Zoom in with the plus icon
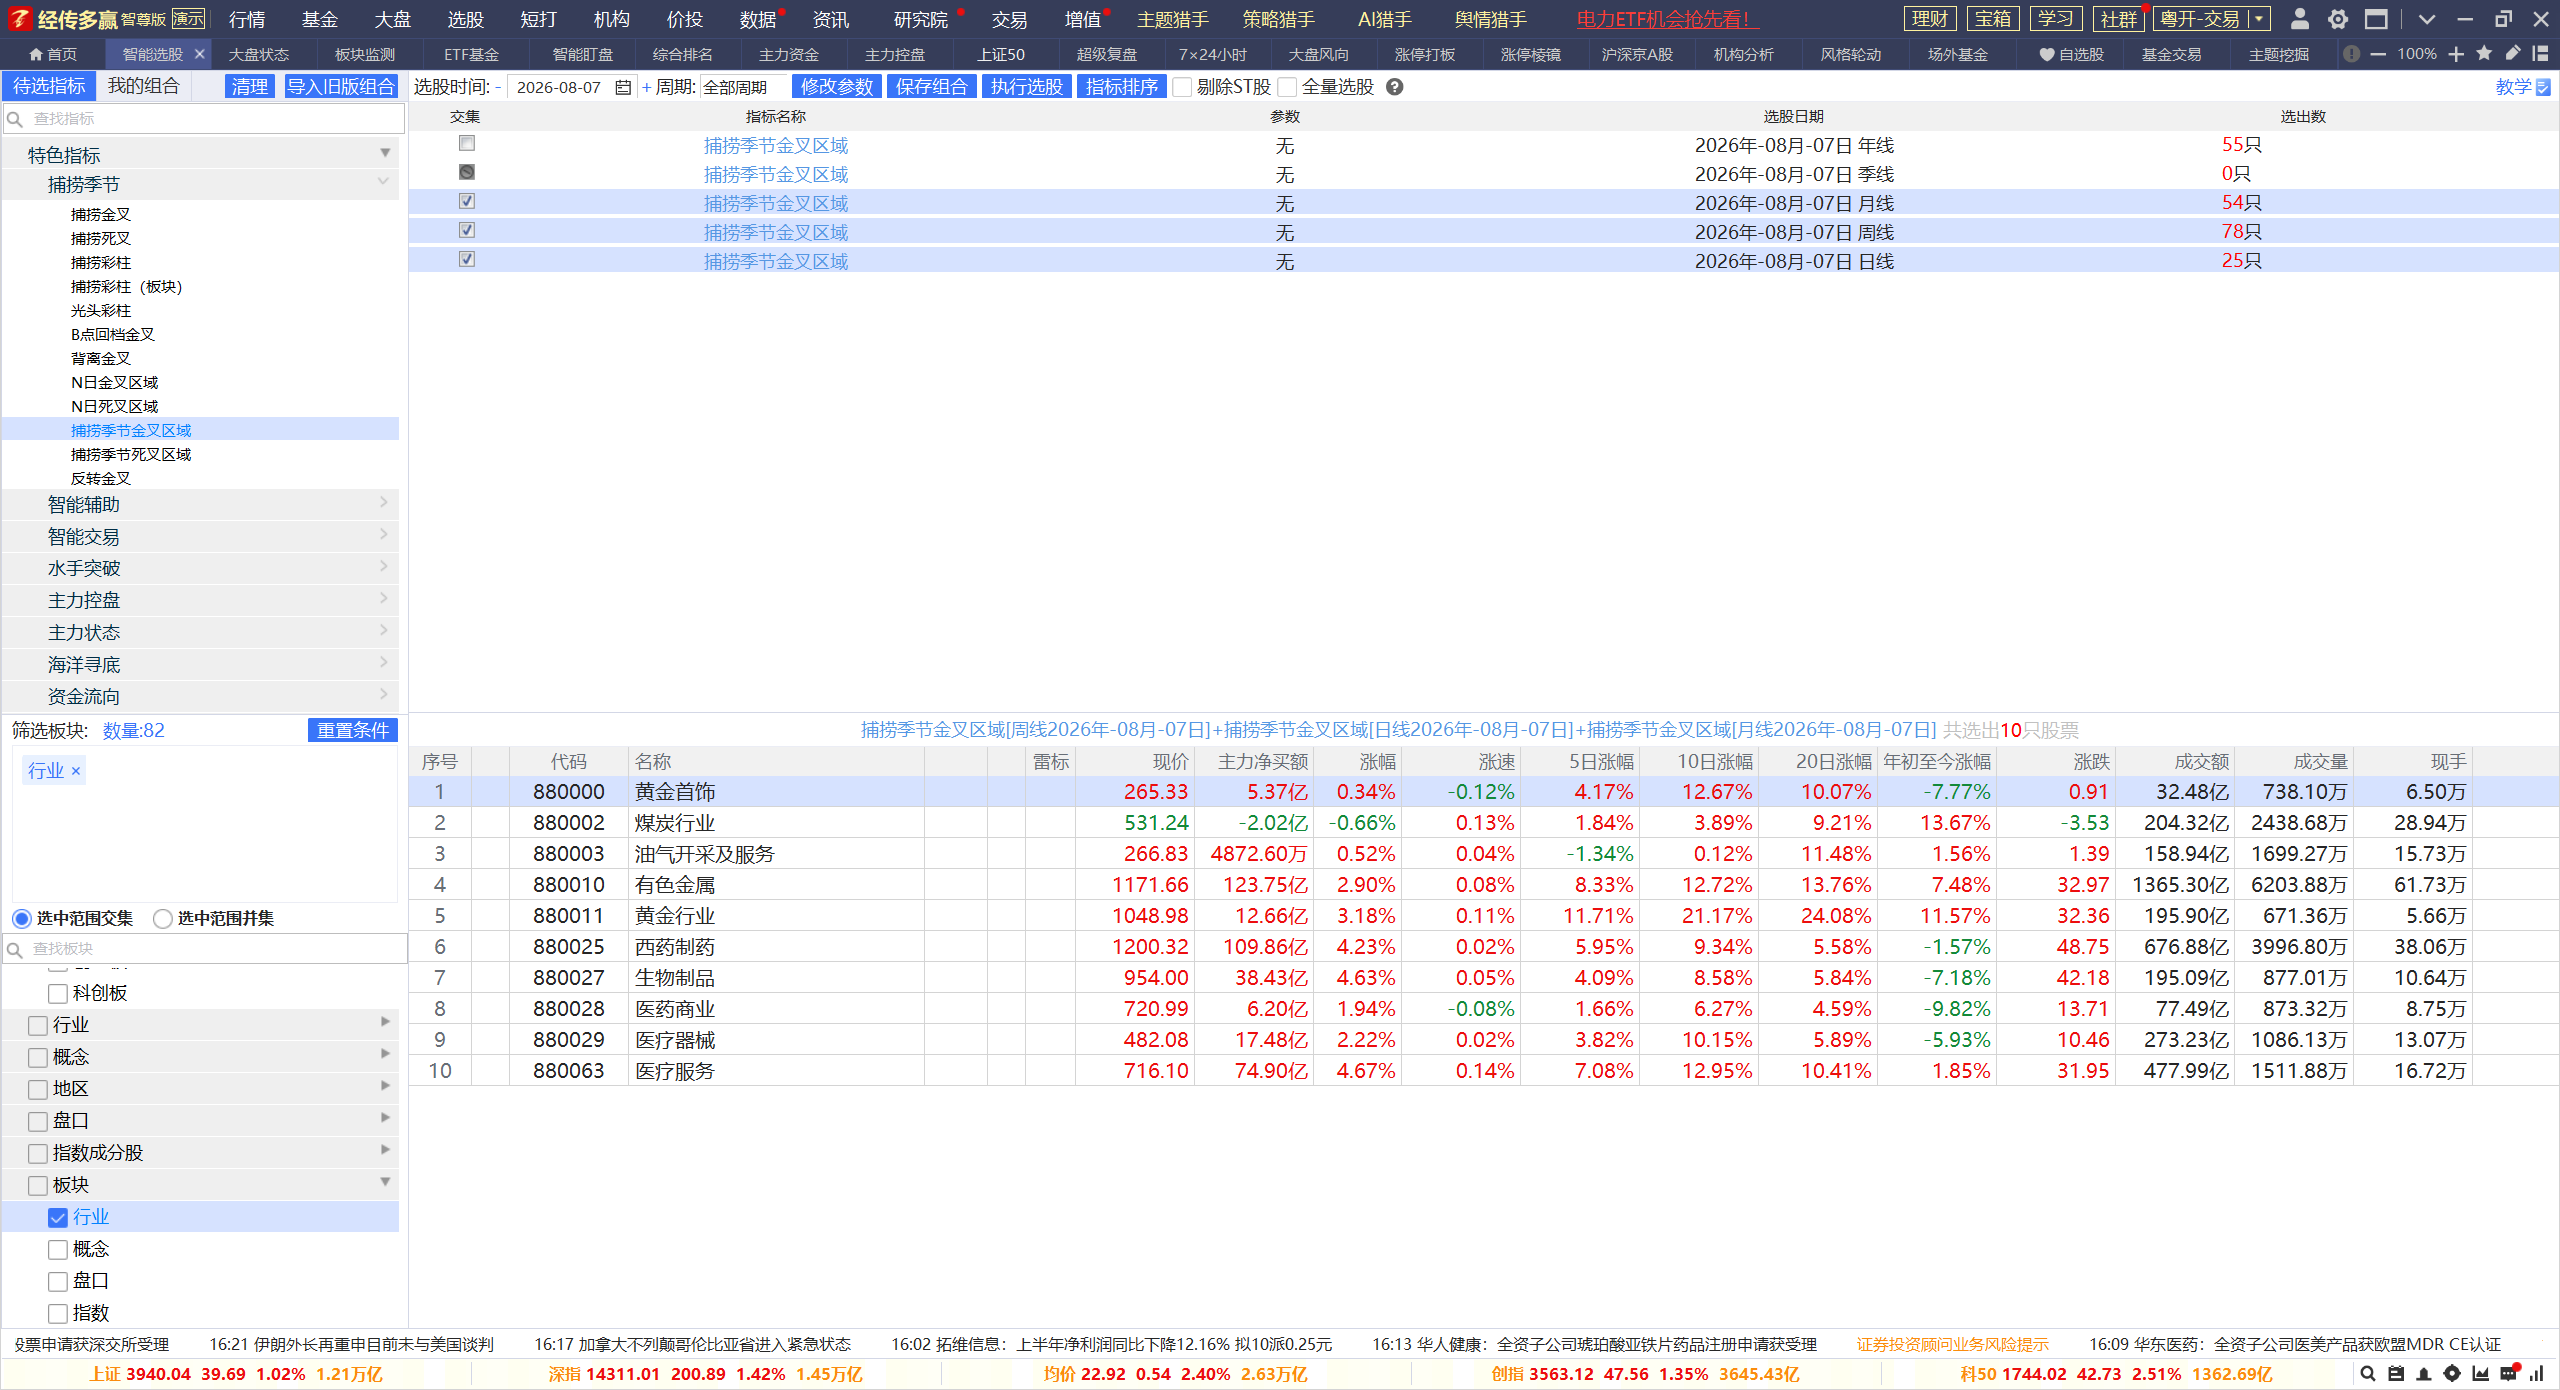 (x=2456, y=54)
